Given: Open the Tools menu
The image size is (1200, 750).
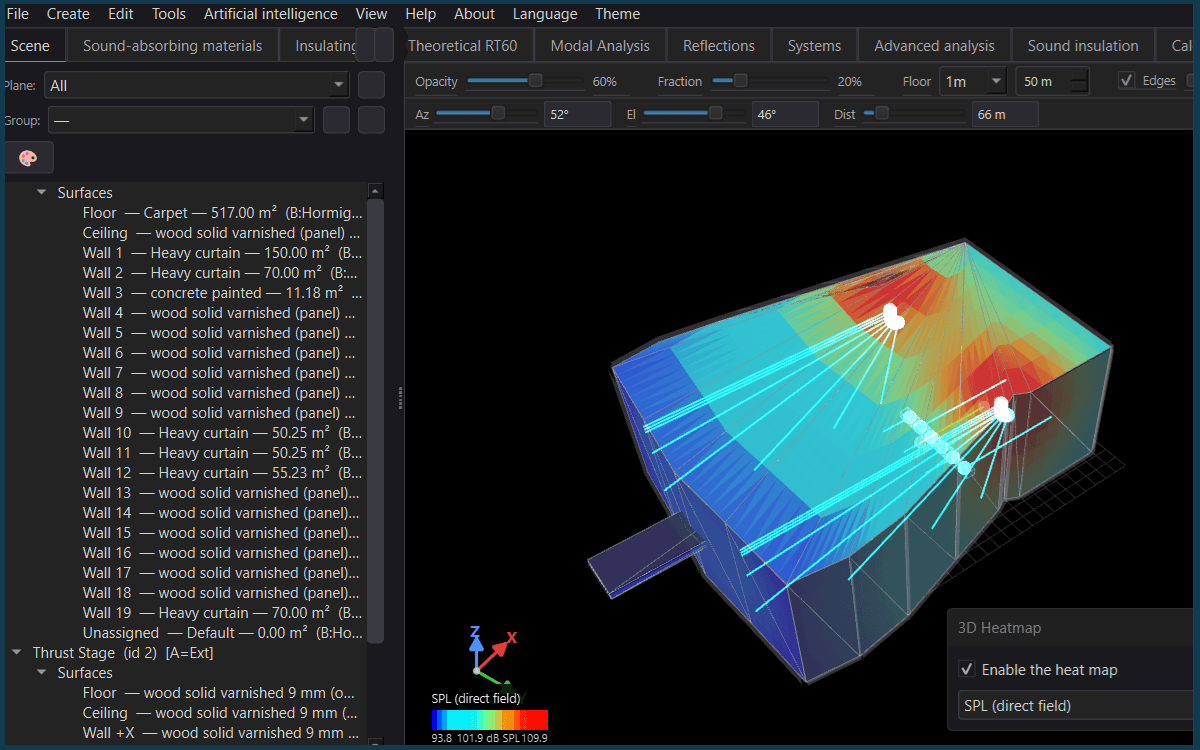Looking at the screenshot, I should pos(169,14).
